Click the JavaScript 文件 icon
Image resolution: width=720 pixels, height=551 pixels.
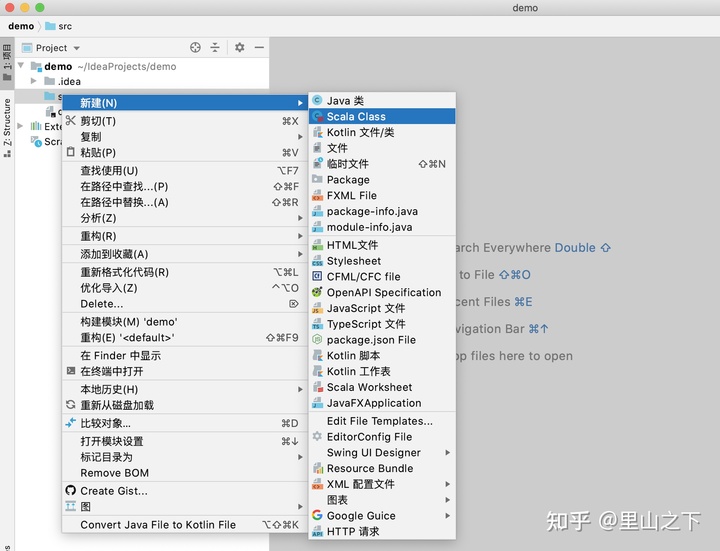coord(317,308)
